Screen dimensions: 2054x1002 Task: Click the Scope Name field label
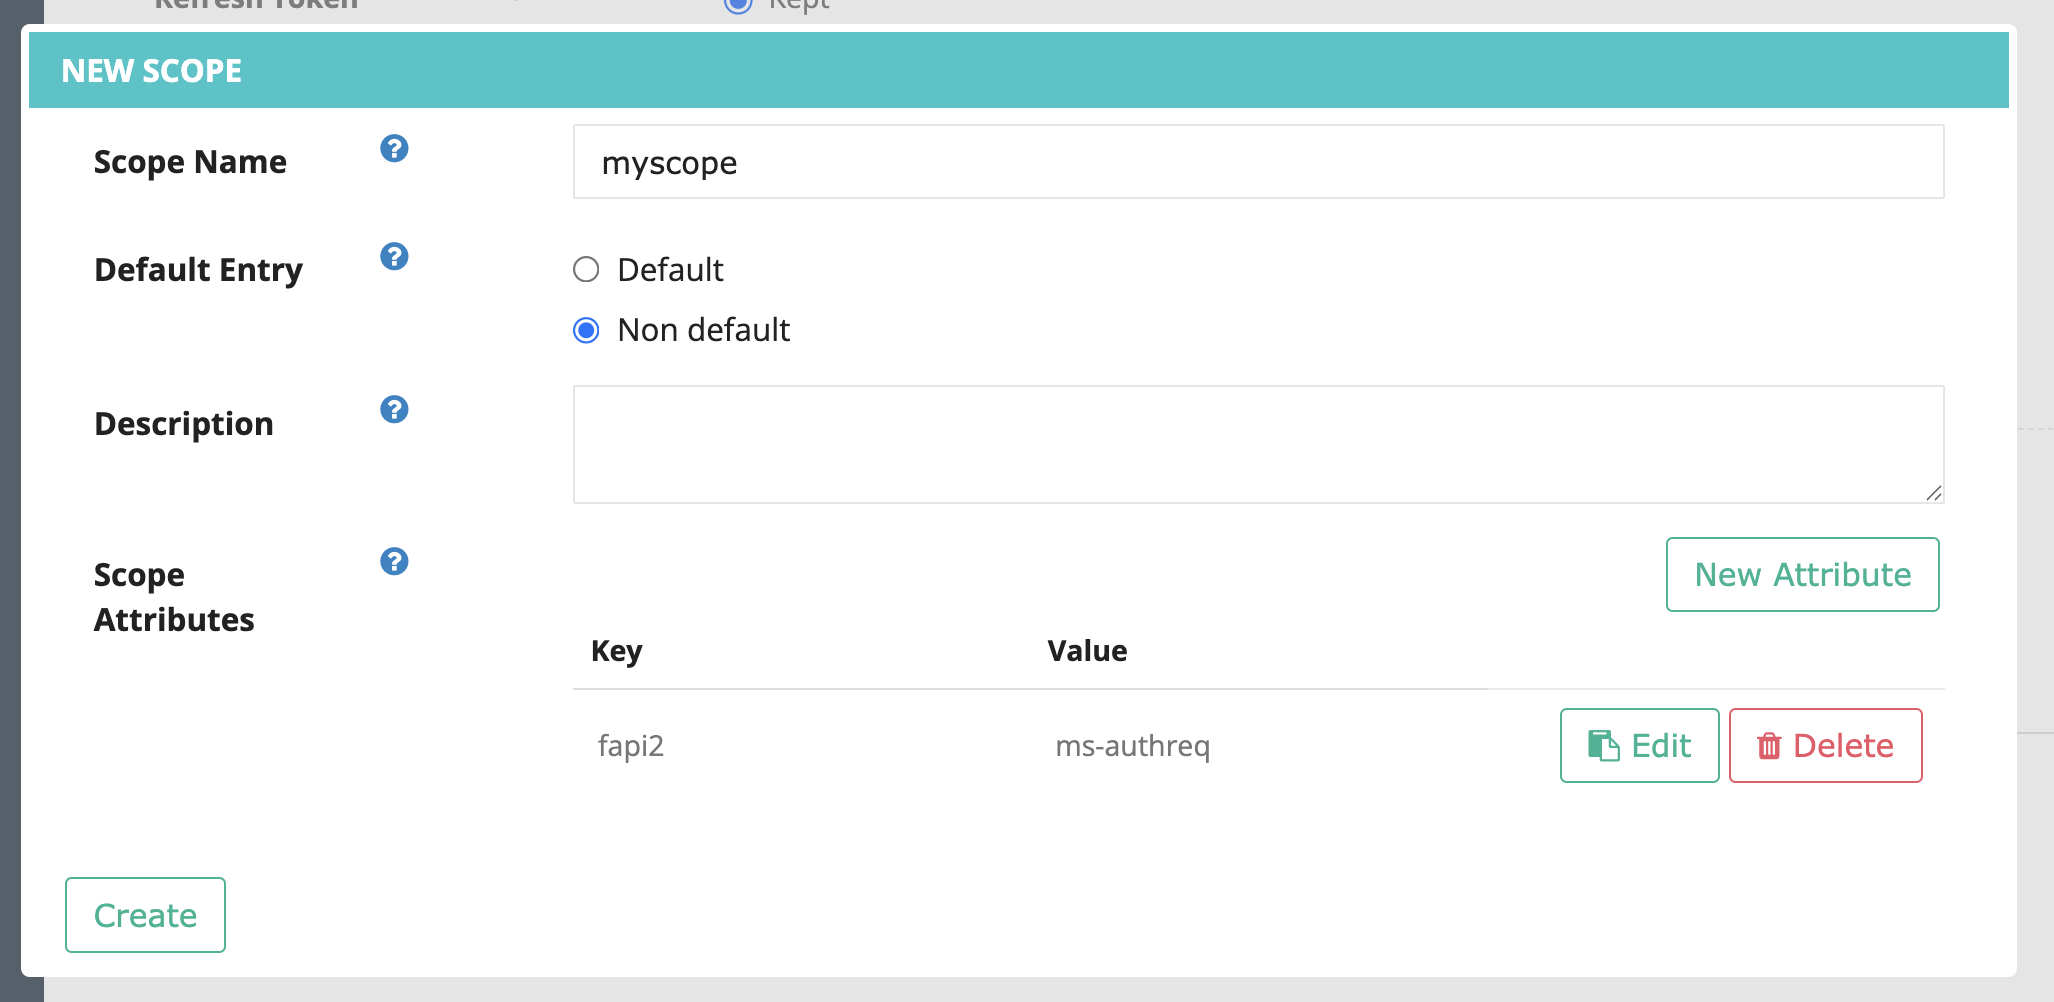(x=190, y=162)
